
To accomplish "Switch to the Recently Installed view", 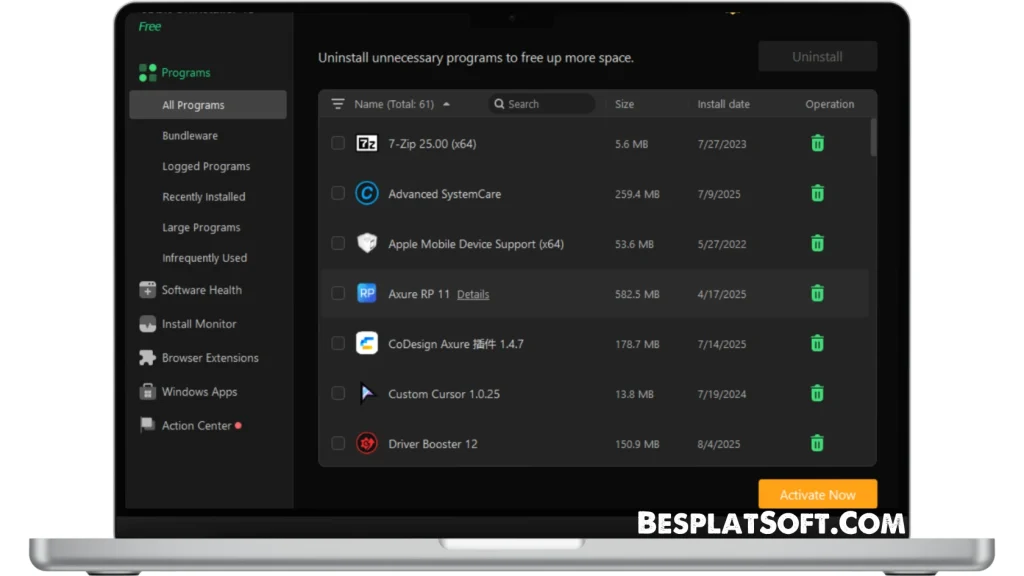I will (204, 196).
